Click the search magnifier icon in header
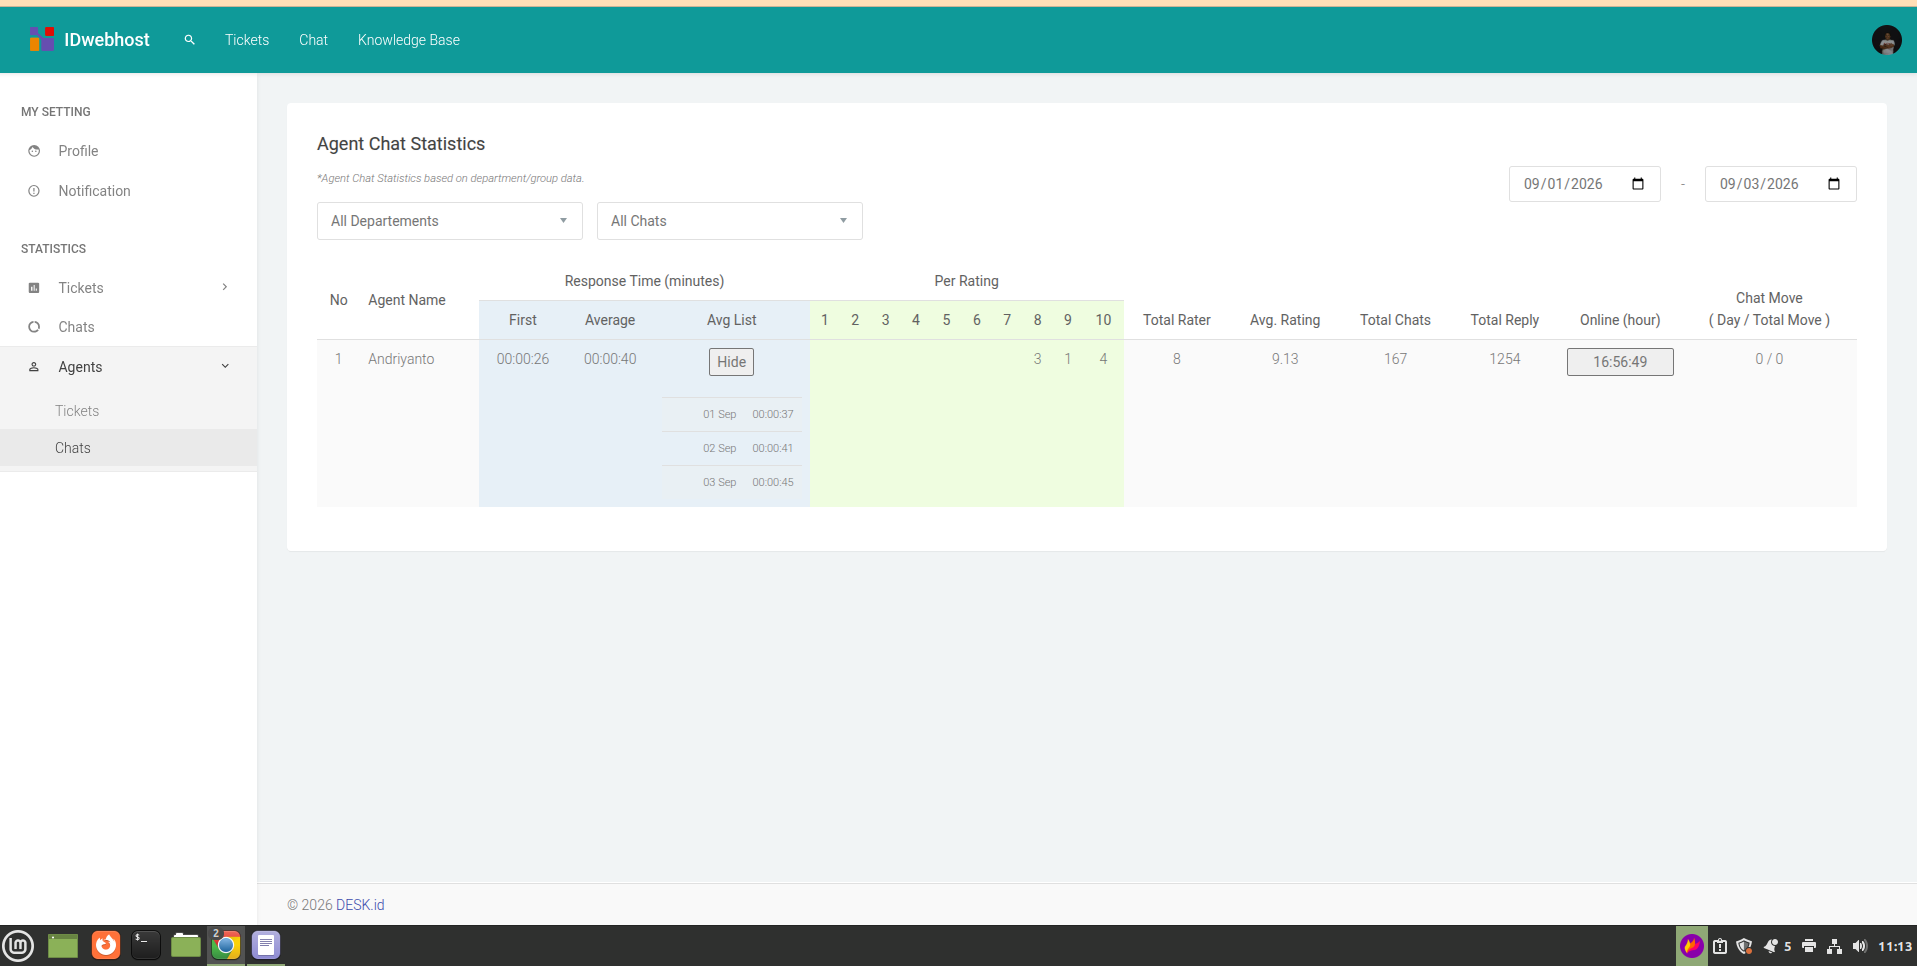This screenshot has height=966, width=1917. point(189,40)
